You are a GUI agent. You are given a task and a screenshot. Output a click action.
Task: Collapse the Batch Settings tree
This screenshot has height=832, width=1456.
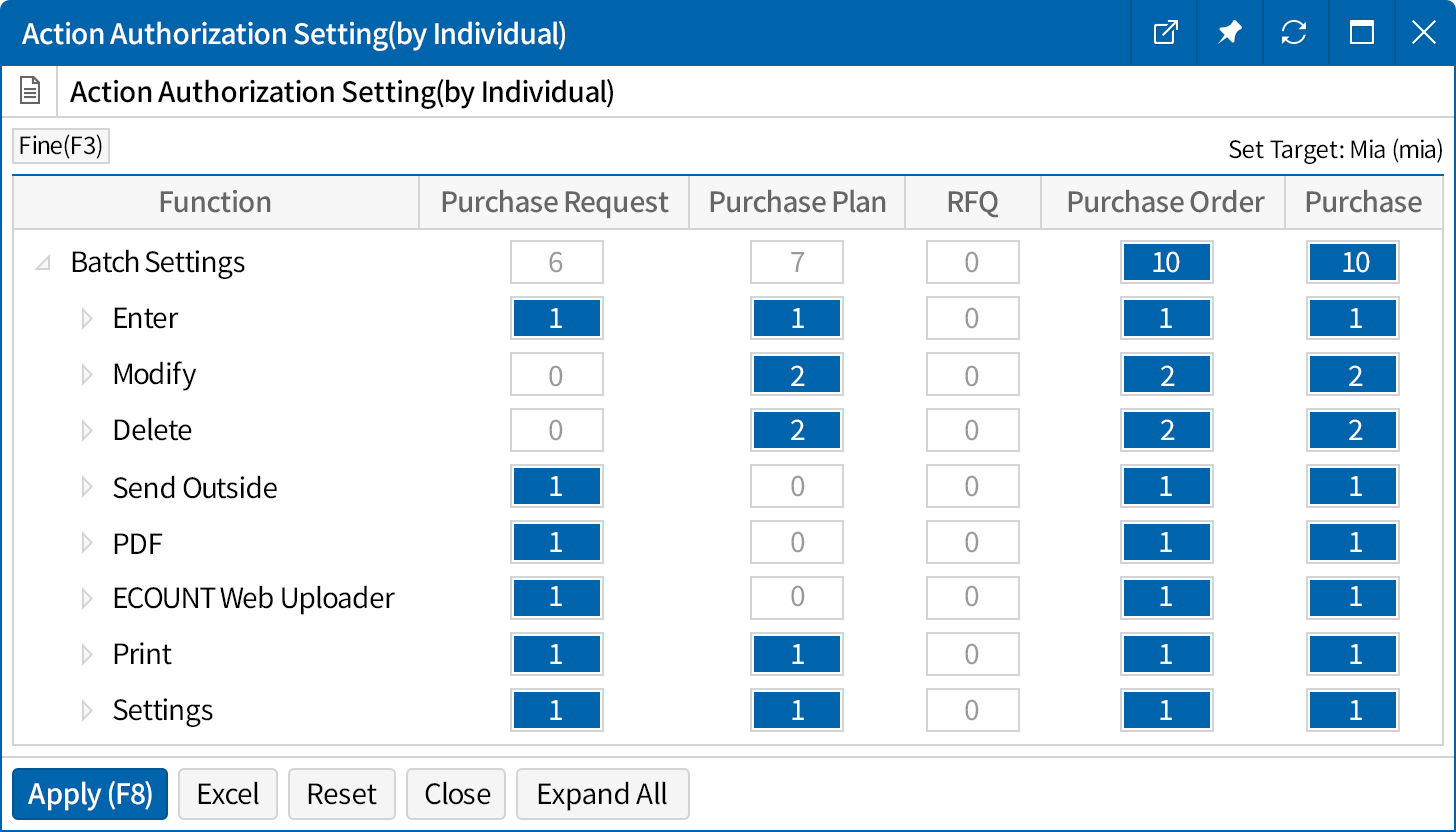click(42, 263)
